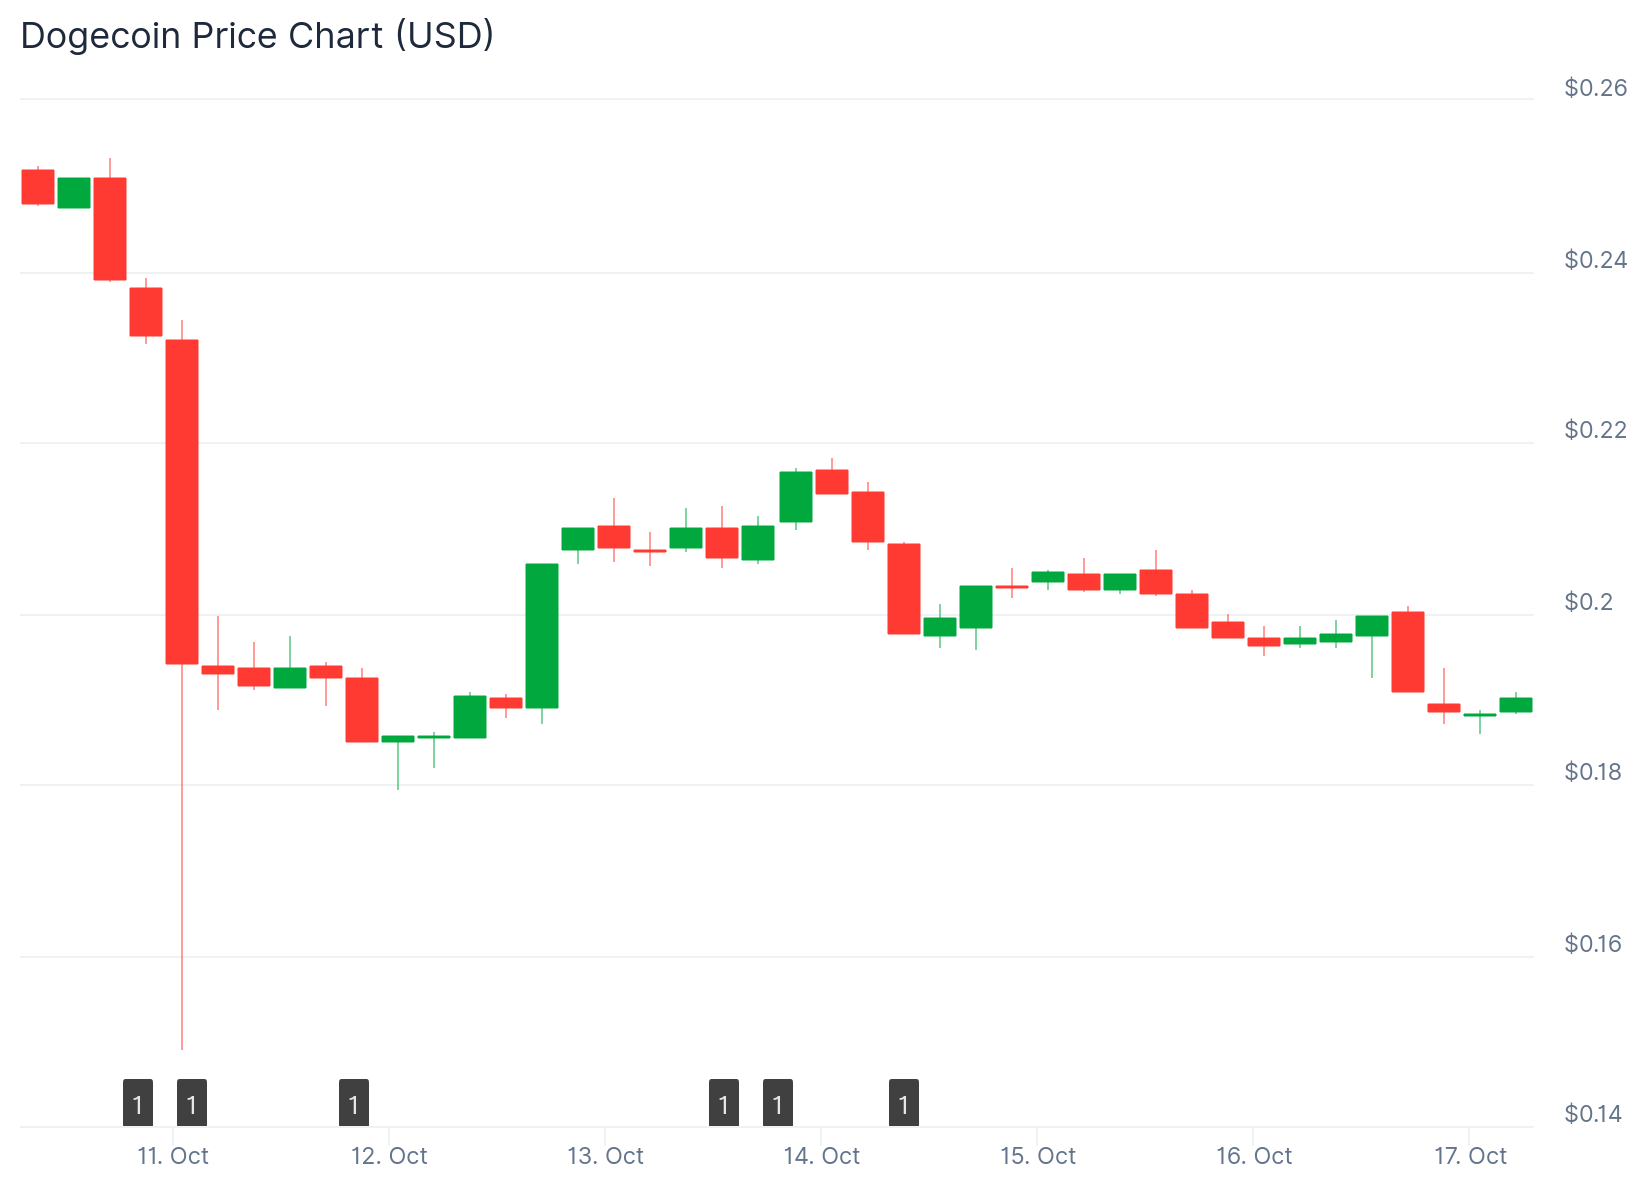Viewport: 1644px width, 1200px height.
Task: Open the fourth event marker from the left
Action: [724, 1104]
